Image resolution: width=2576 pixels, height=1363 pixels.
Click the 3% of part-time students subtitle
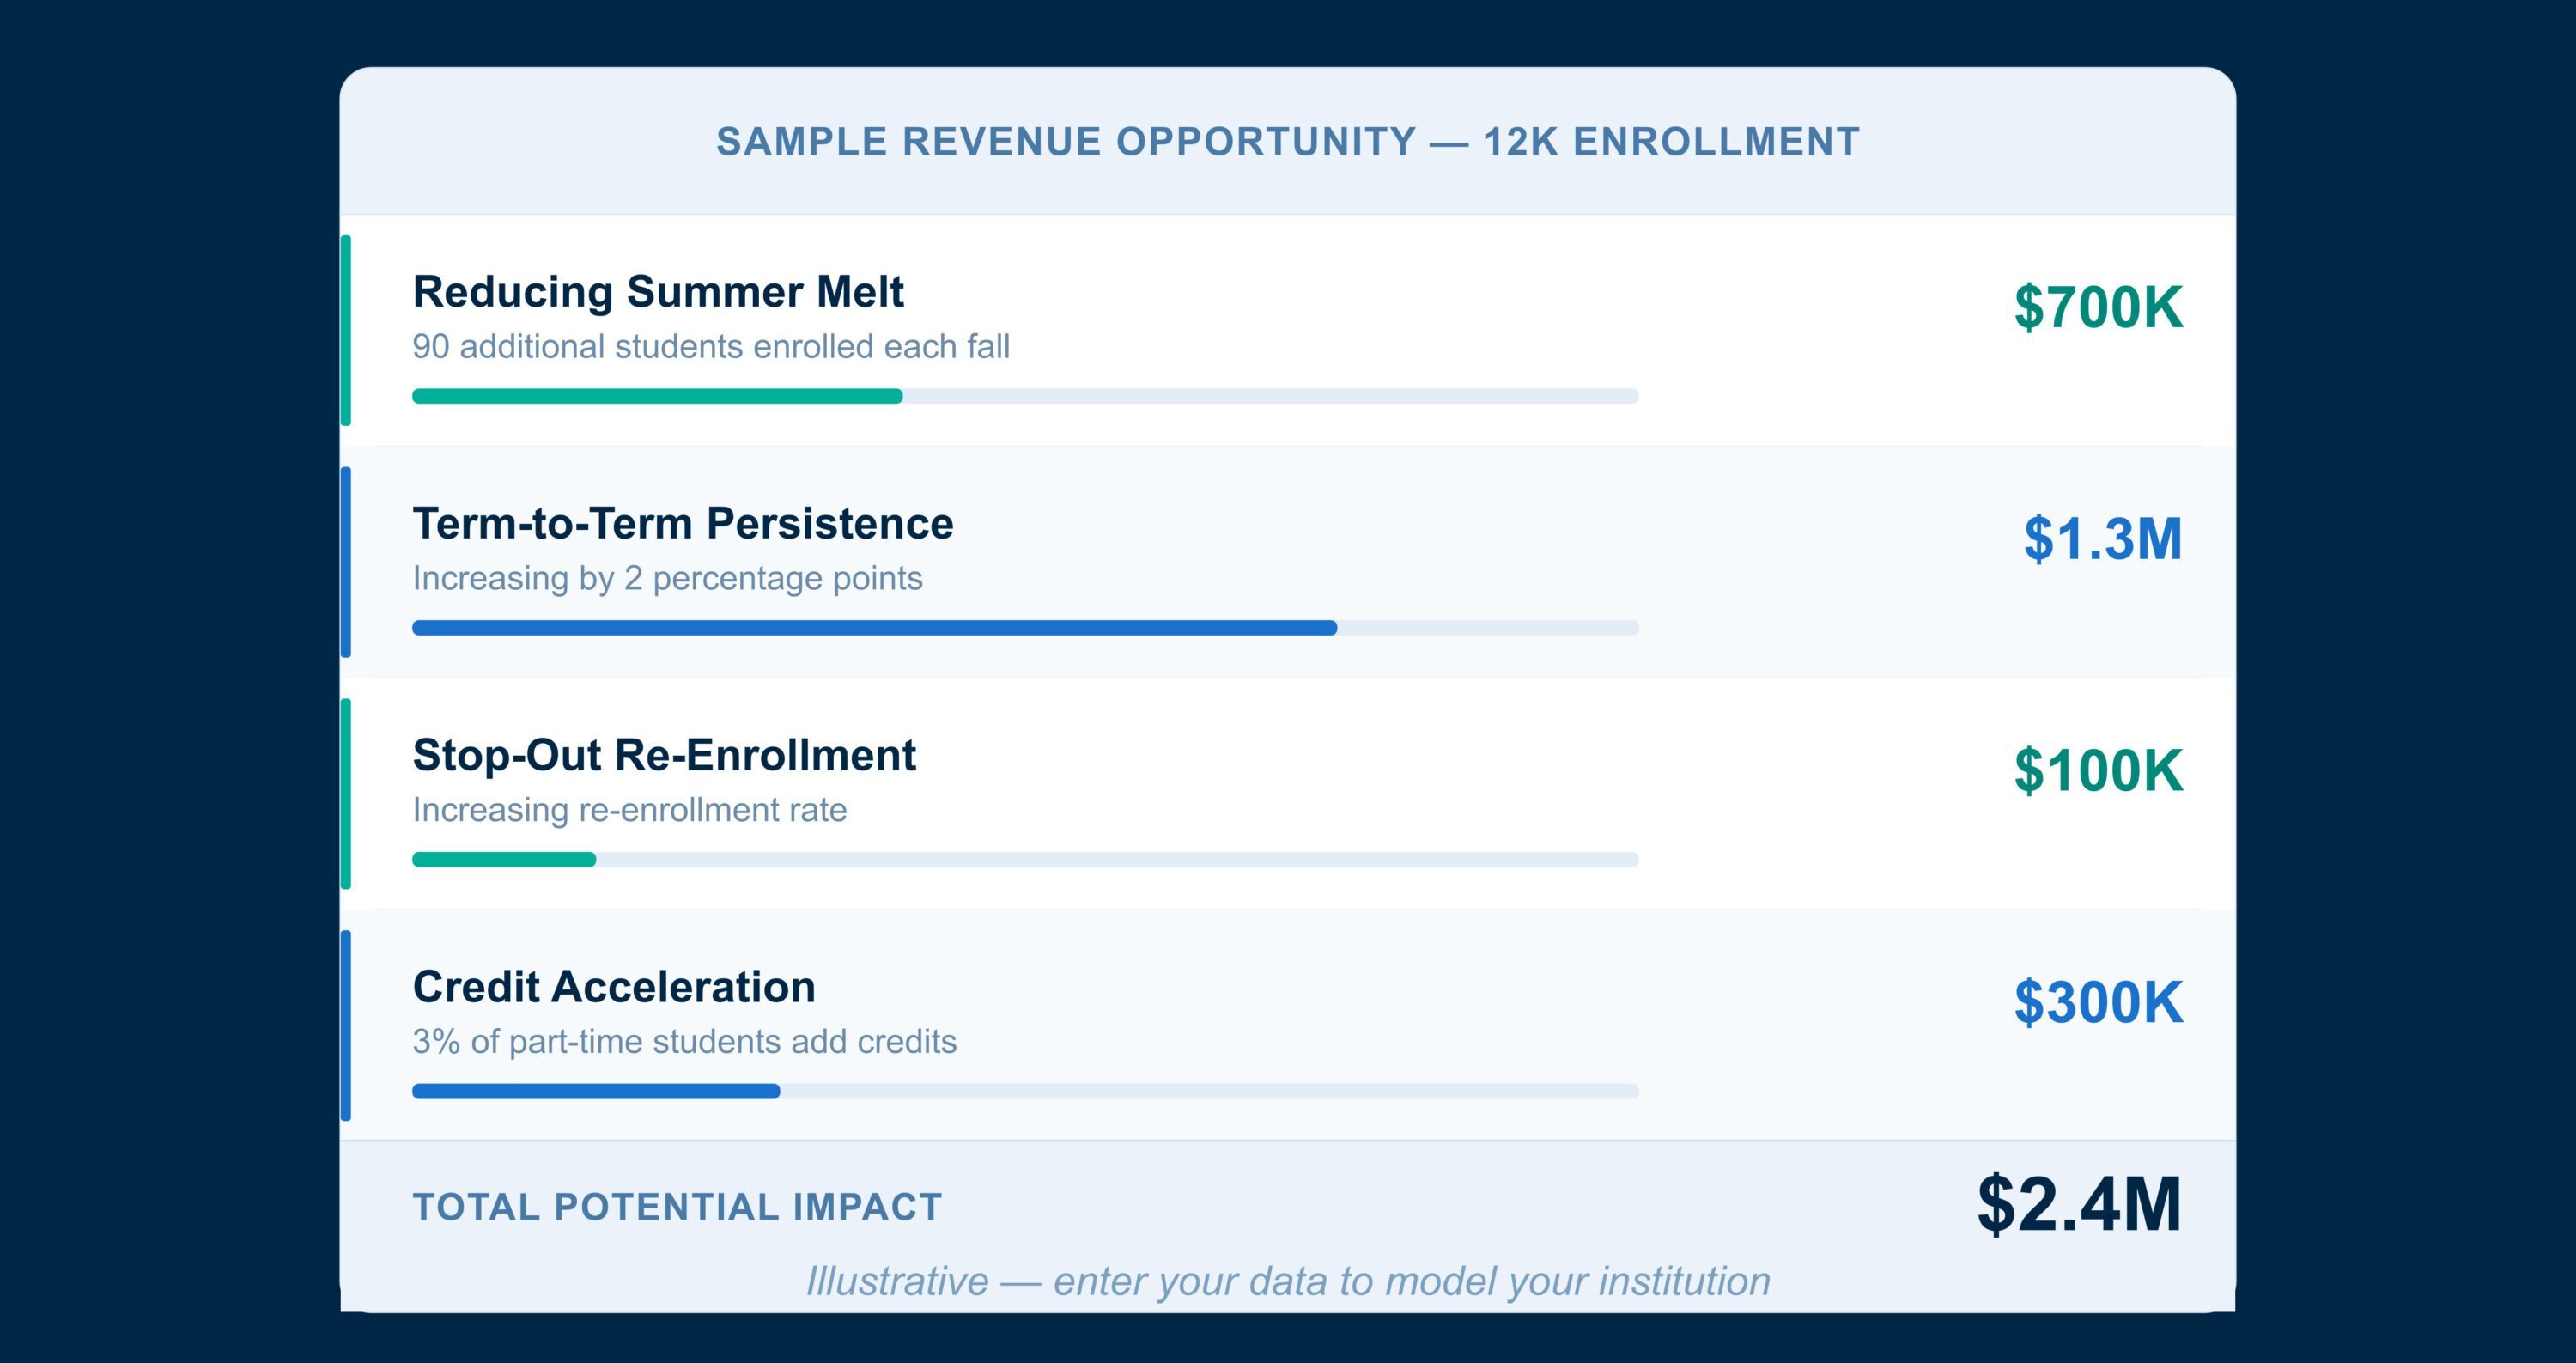tap(684, 1042)
